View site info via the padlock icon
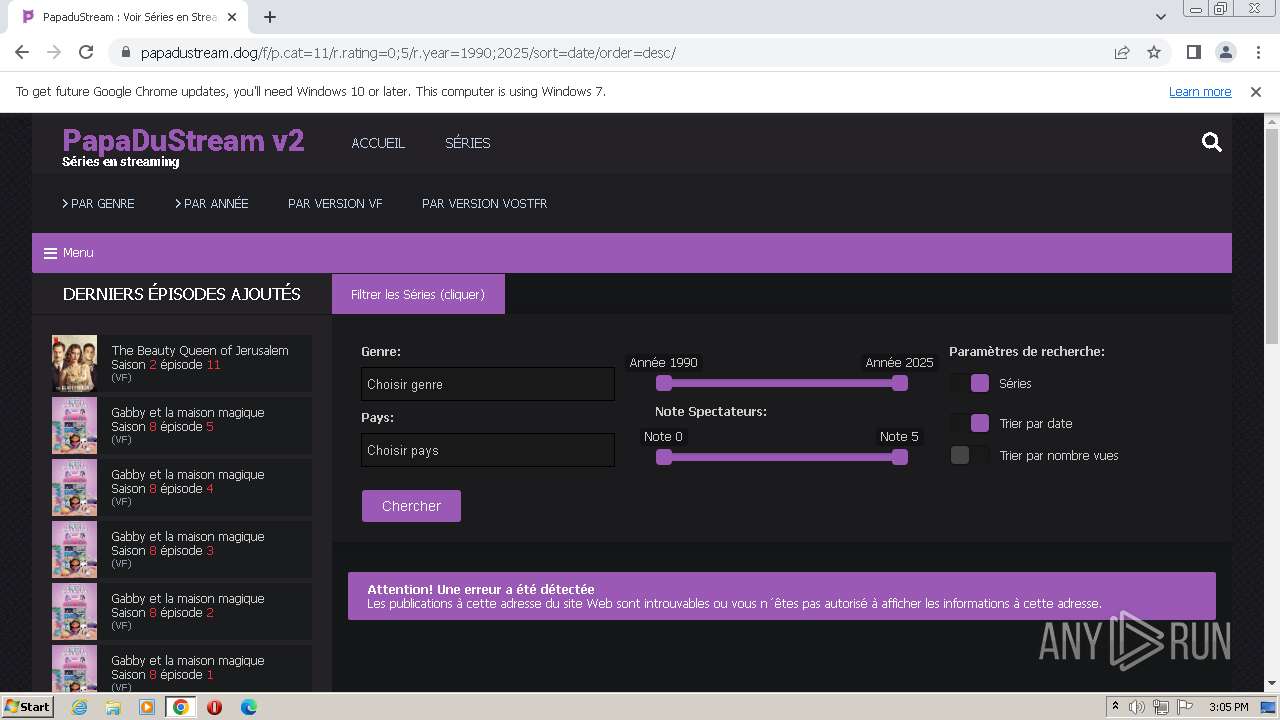 point(125,52)
